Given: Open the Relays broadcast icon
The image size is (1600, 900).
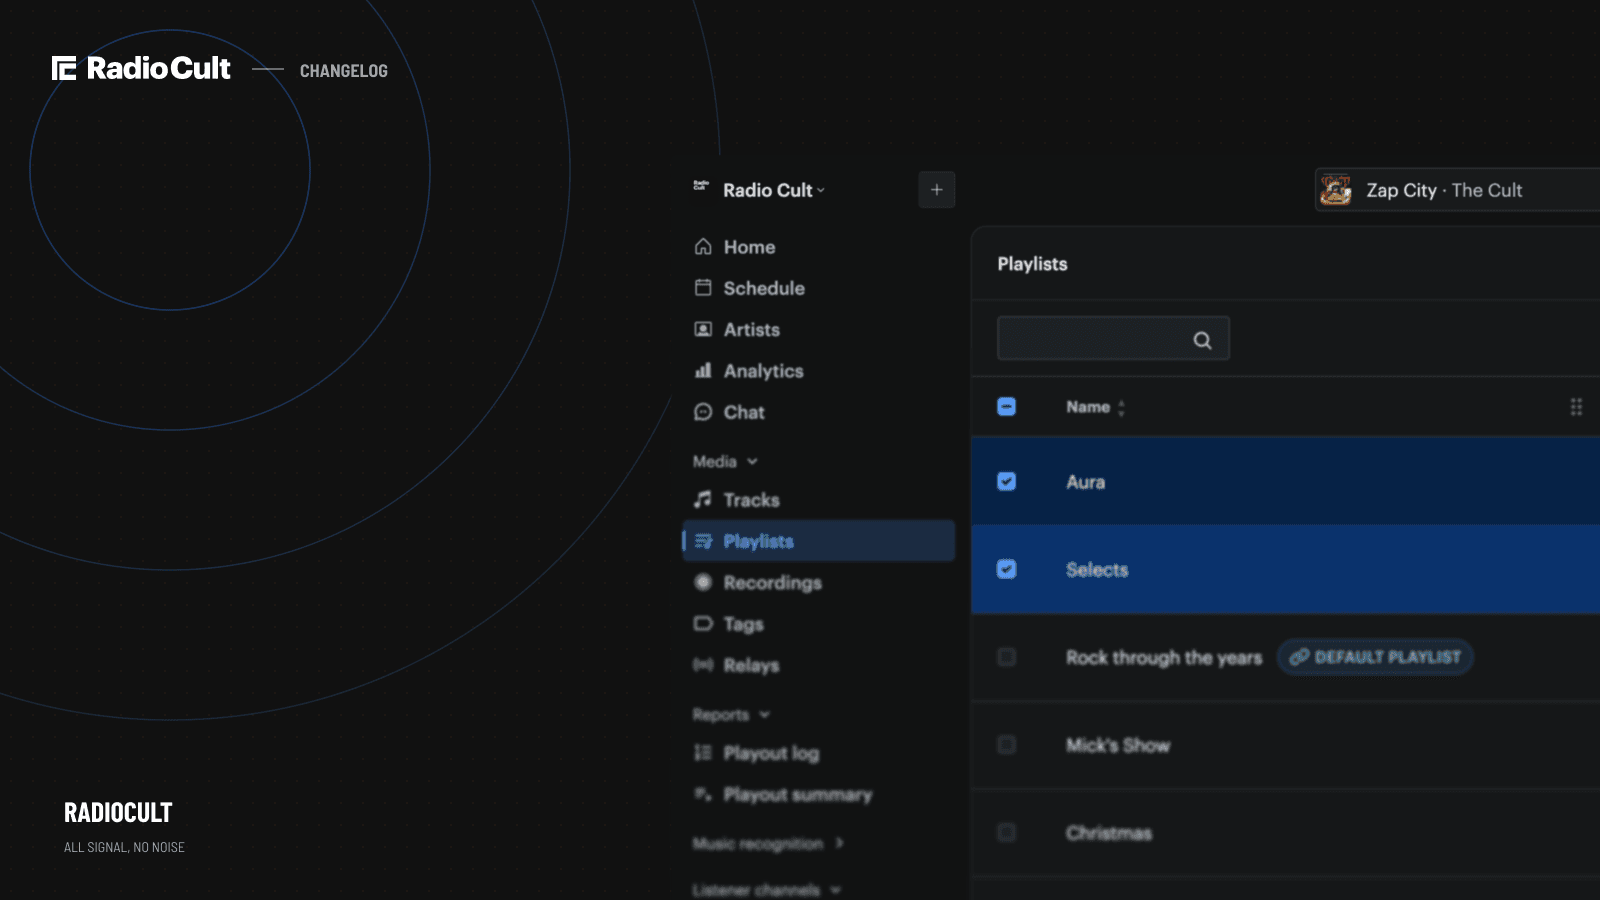Looking at the screenshot, I should (x=703, y=664).
